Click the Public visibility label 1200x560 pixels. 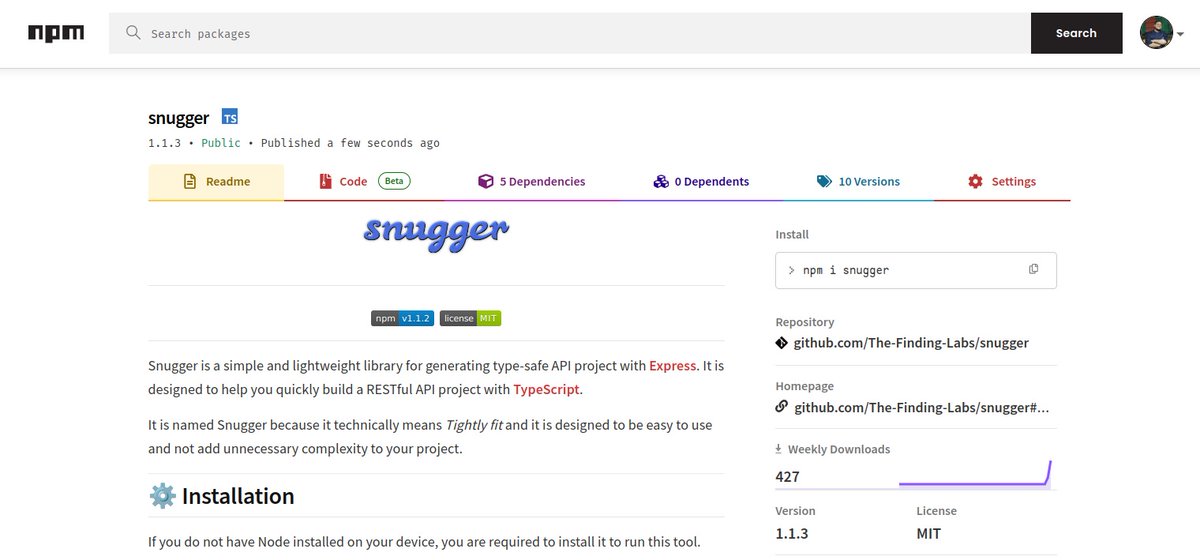pos(221,143)
